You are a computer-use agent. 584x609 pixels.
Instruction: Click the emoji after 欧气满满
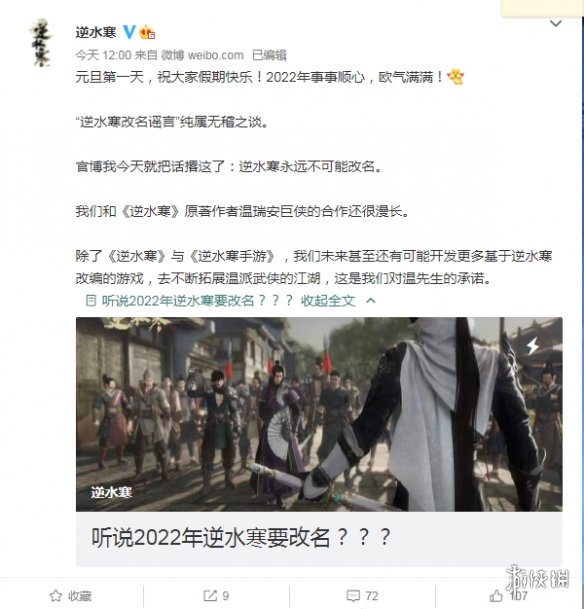455,77
